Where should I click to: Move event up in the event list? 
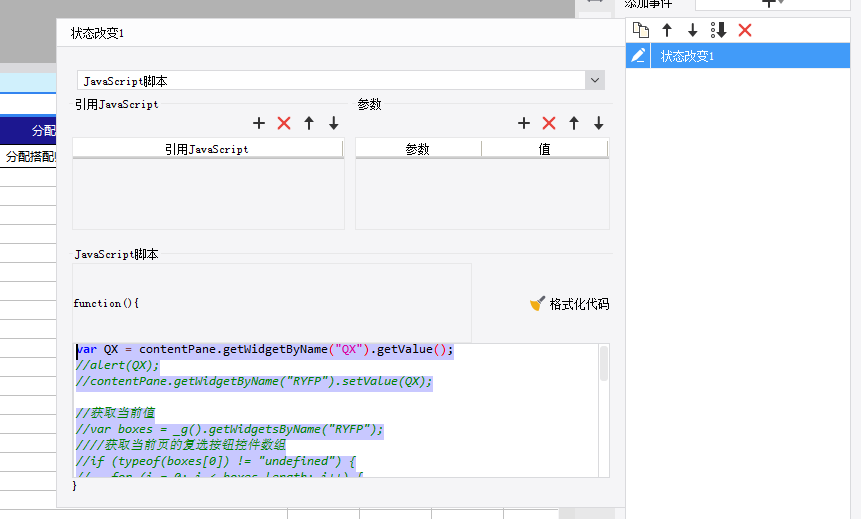(667, 30)
